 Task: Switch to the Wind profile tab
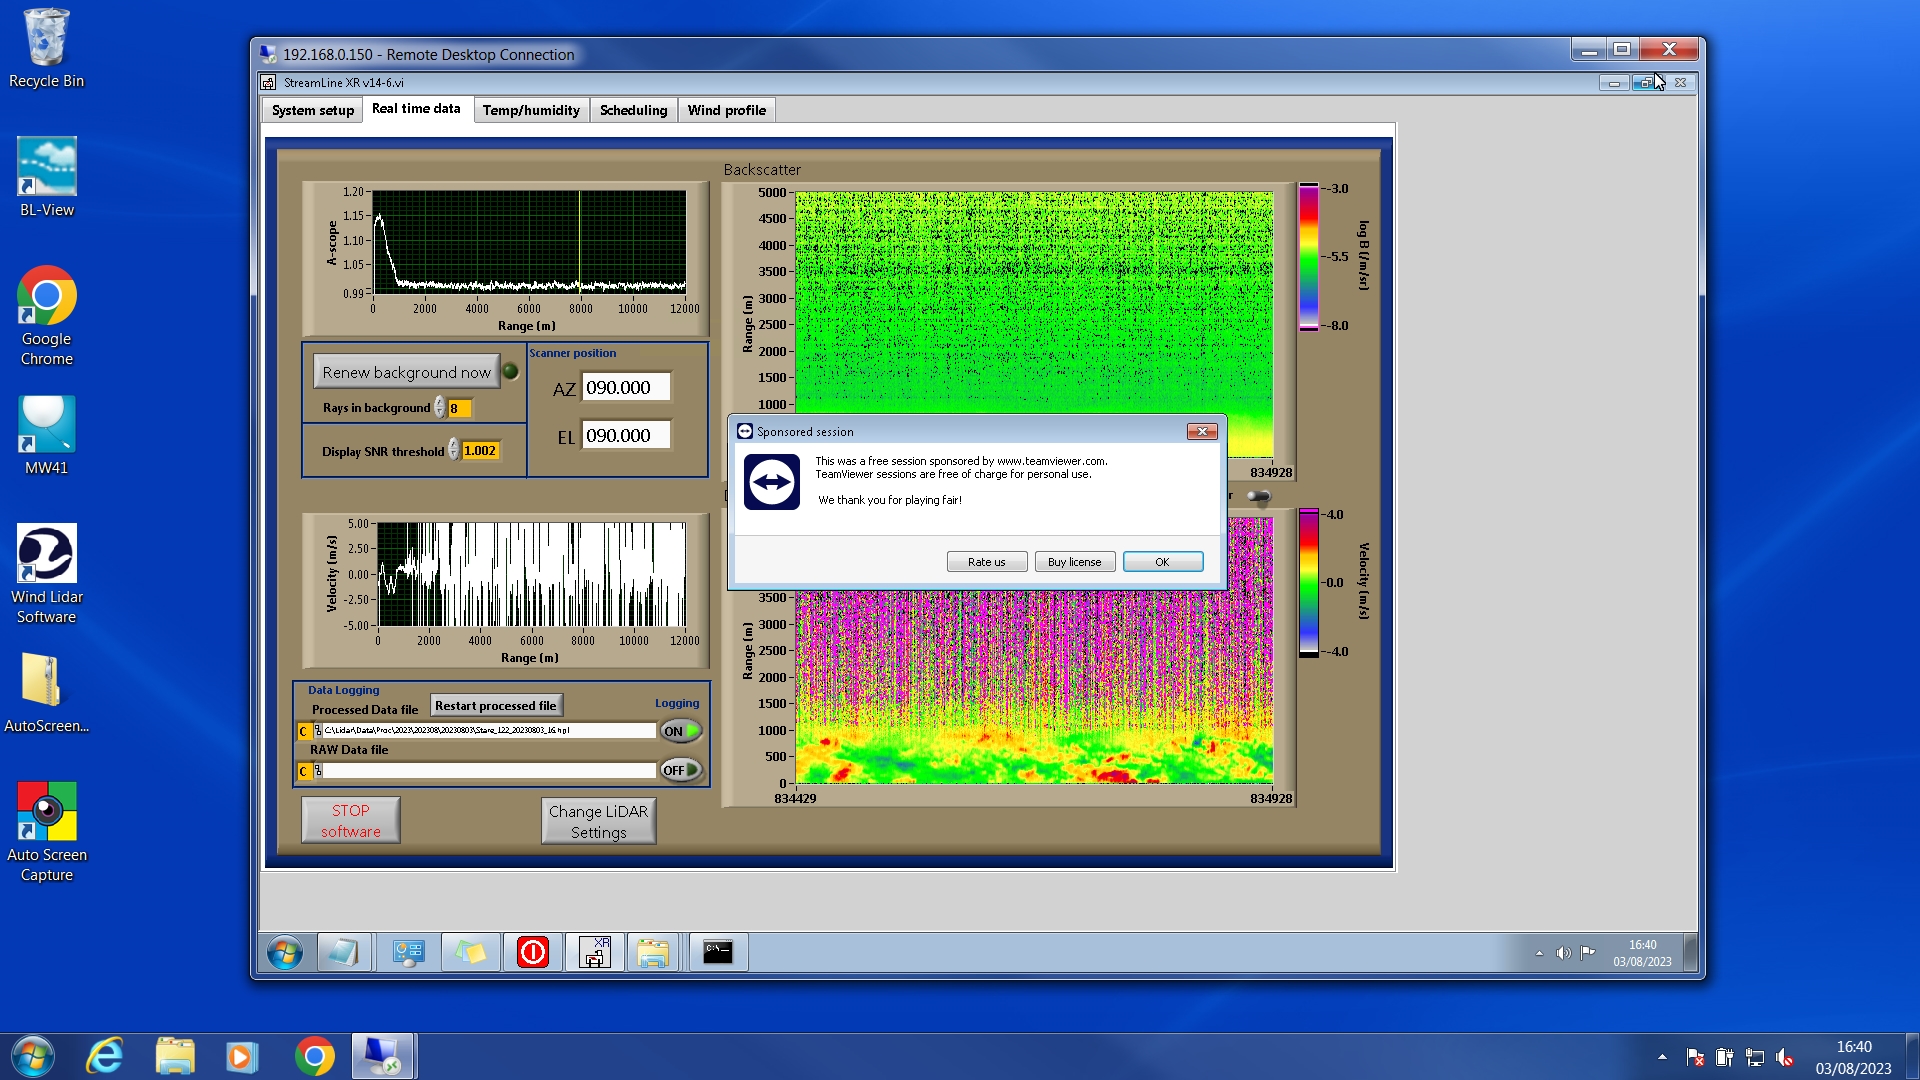[x=726, y=110]
